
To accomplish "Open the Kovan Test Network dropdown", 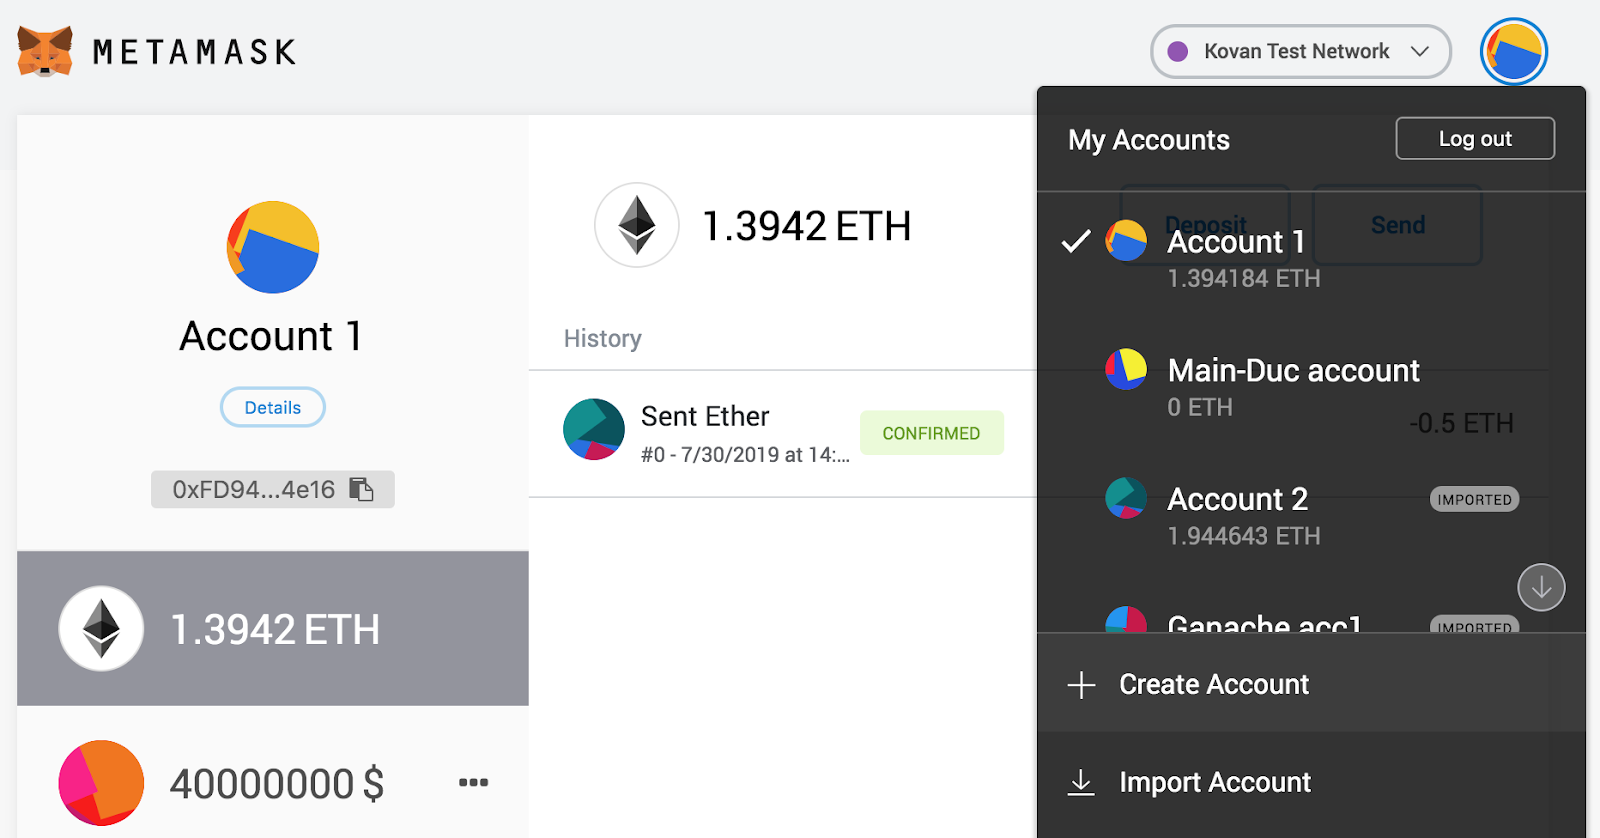I will coord(1300,51).
